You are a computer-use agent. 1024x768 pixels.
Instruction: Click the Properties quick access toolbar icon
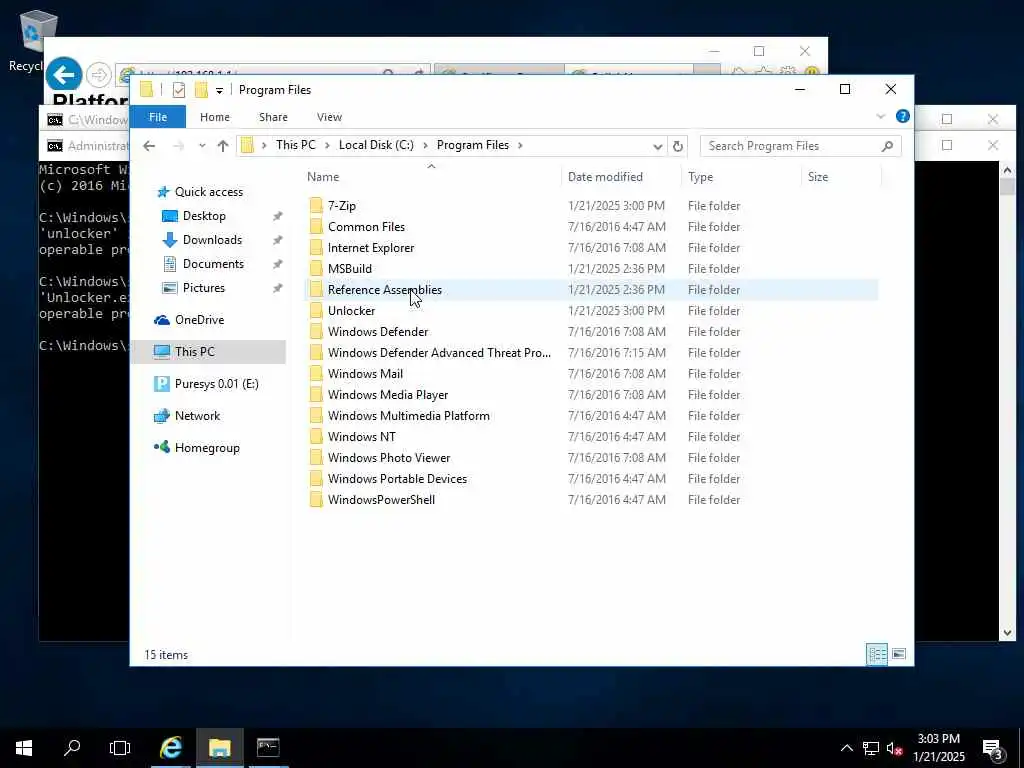[178, 90]
